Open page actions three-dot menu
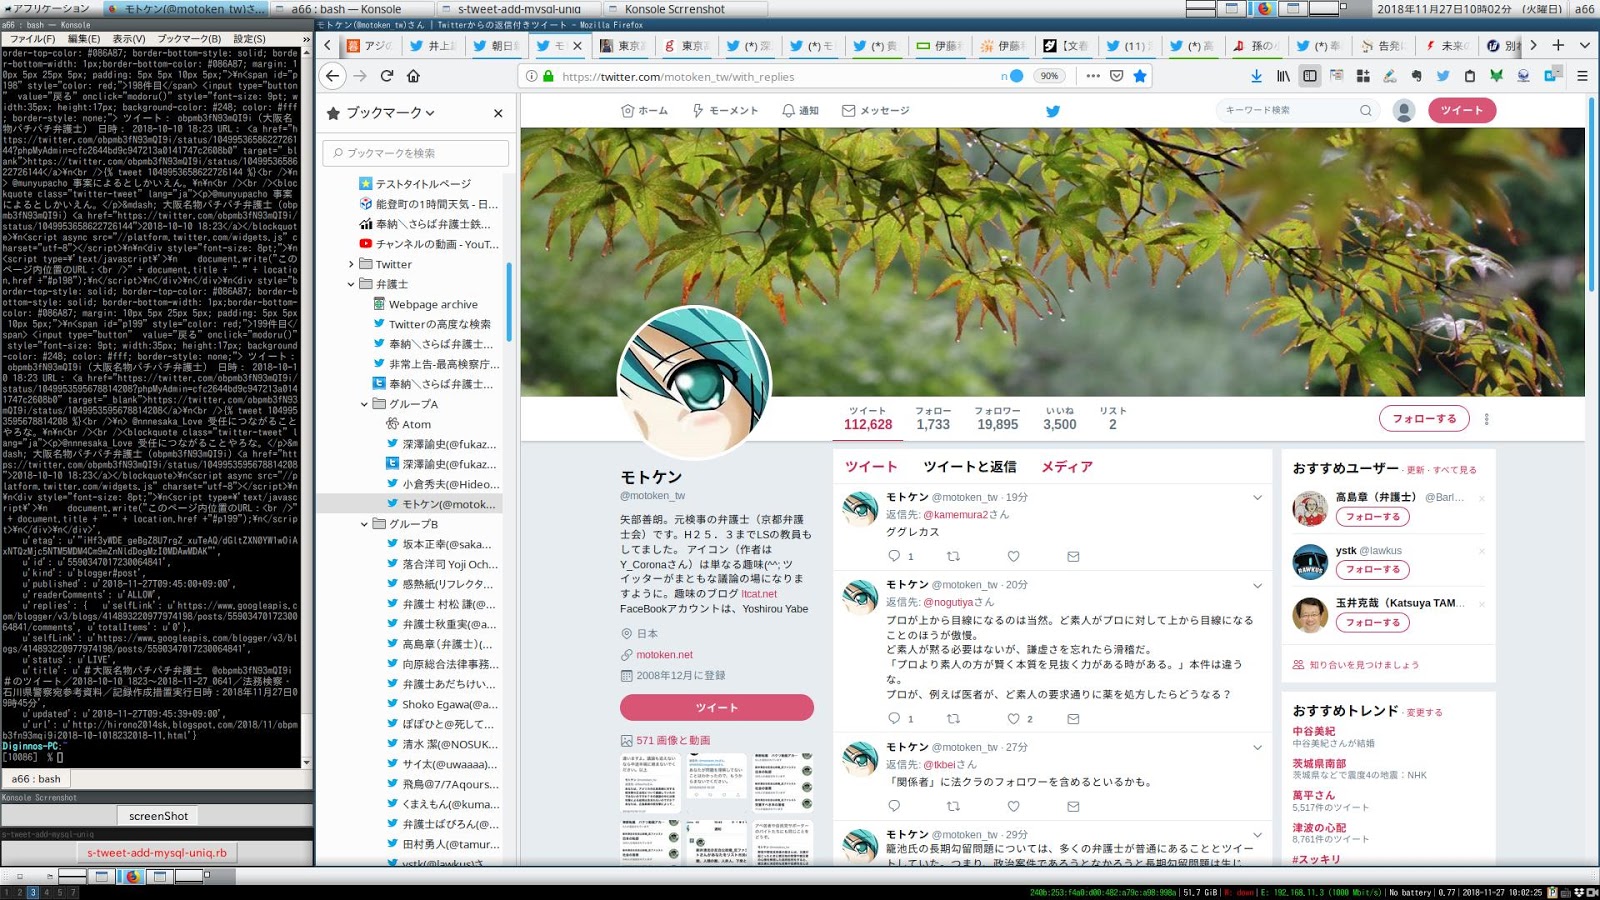The image size is (1600, 900). point(1093,76)
